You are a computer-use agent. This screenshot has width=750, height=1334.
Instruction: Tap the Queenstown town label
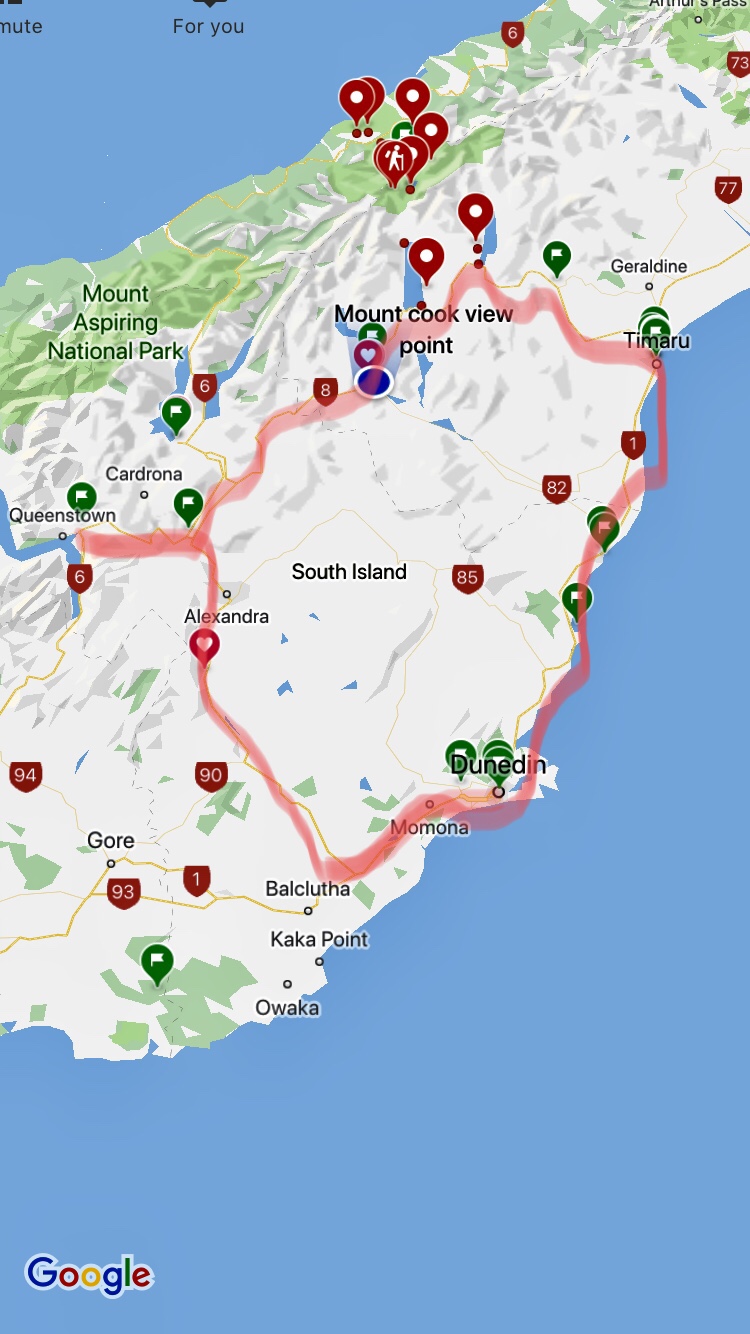62,516
